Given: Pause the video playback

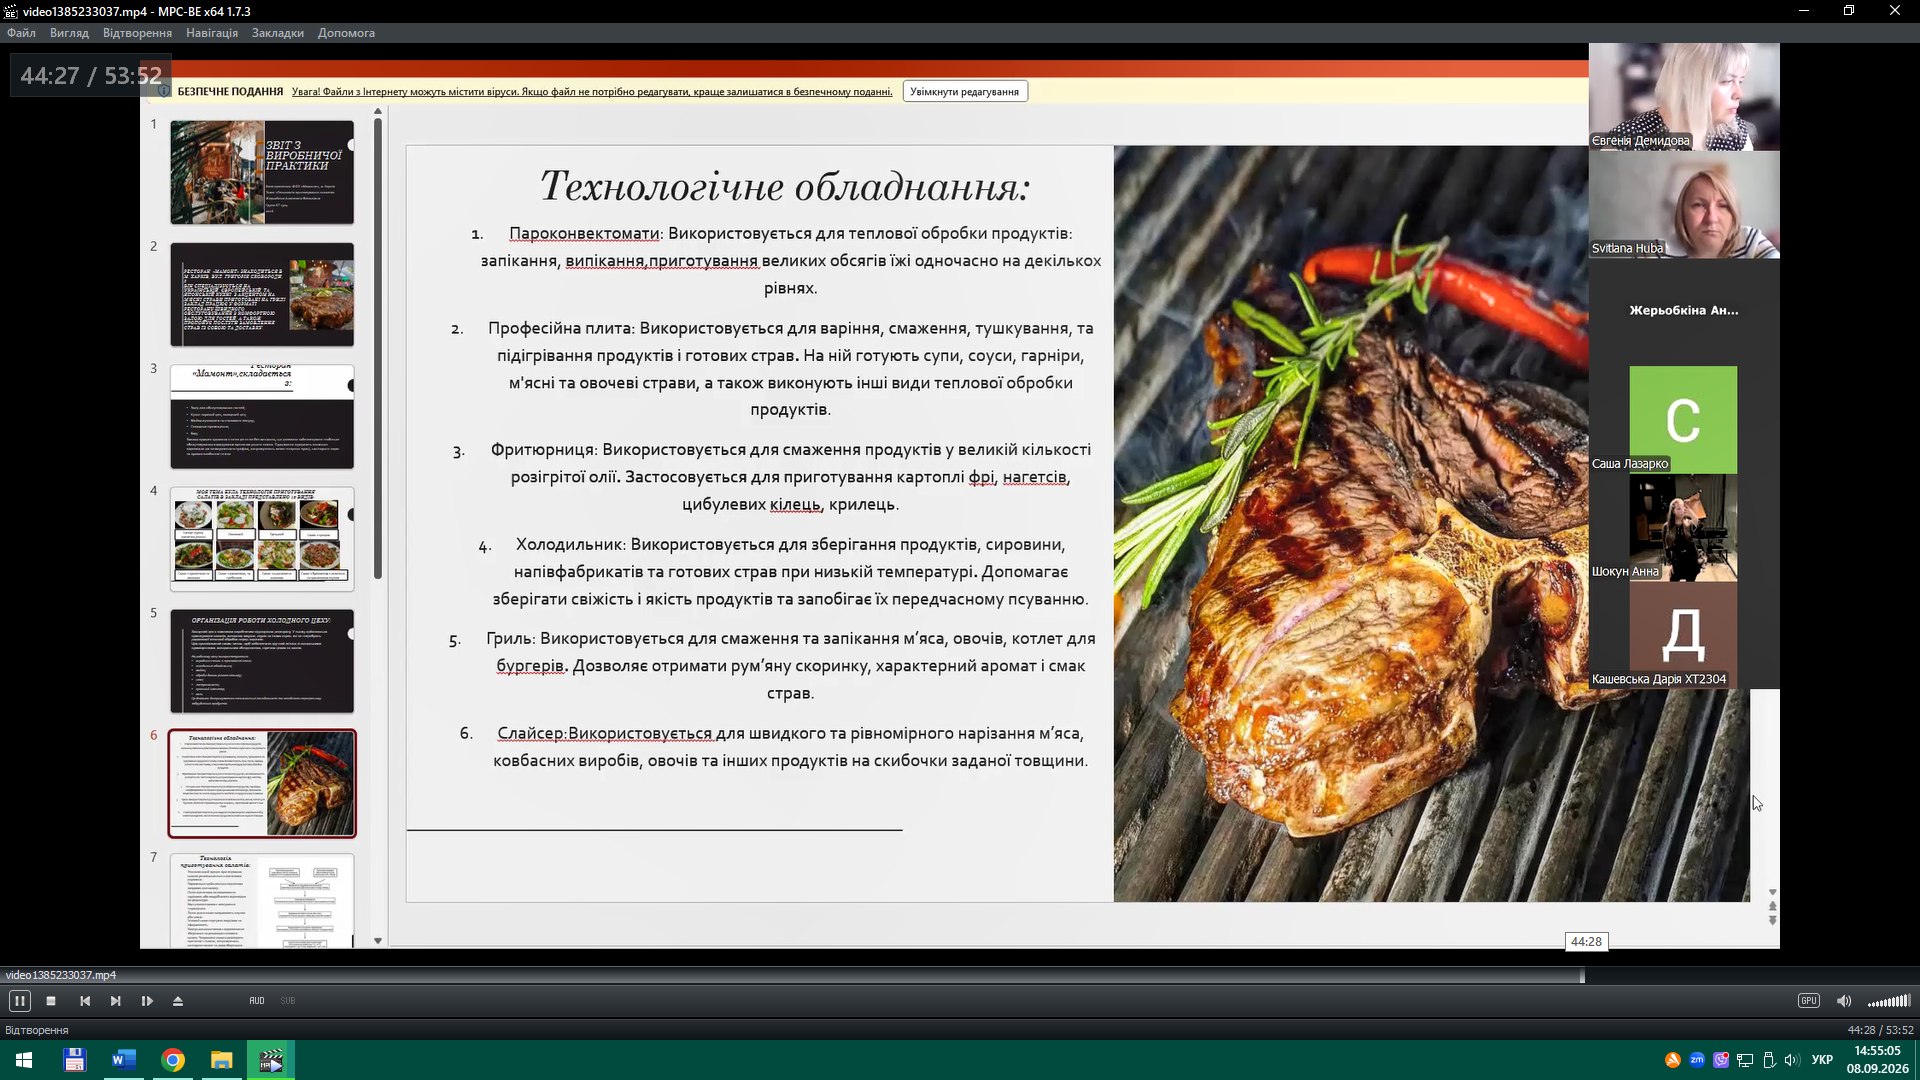Looking at the screenshot, I should 19,1001.
